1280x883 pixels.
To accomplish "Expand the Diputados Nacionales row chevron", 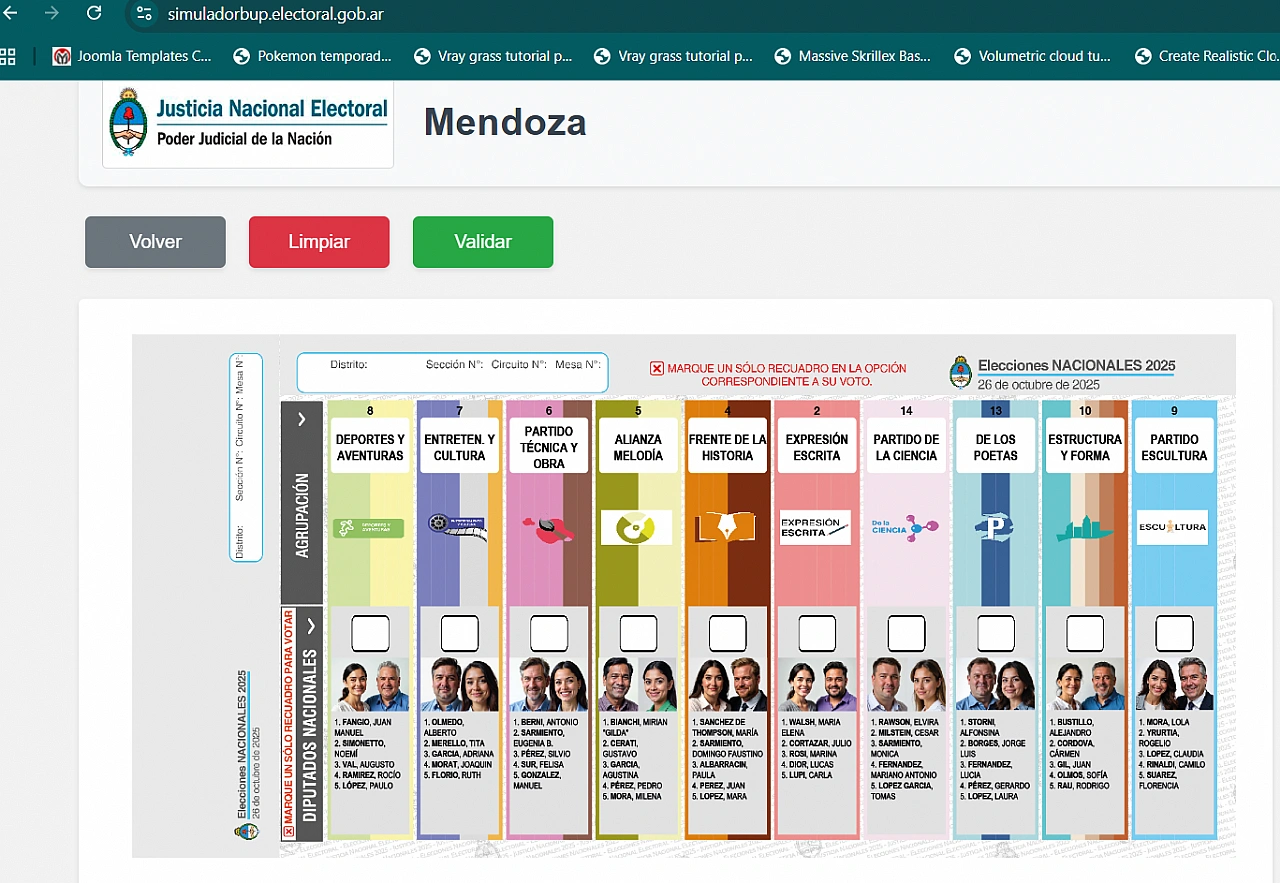I will pyautogui.click(x=311, y=626).
